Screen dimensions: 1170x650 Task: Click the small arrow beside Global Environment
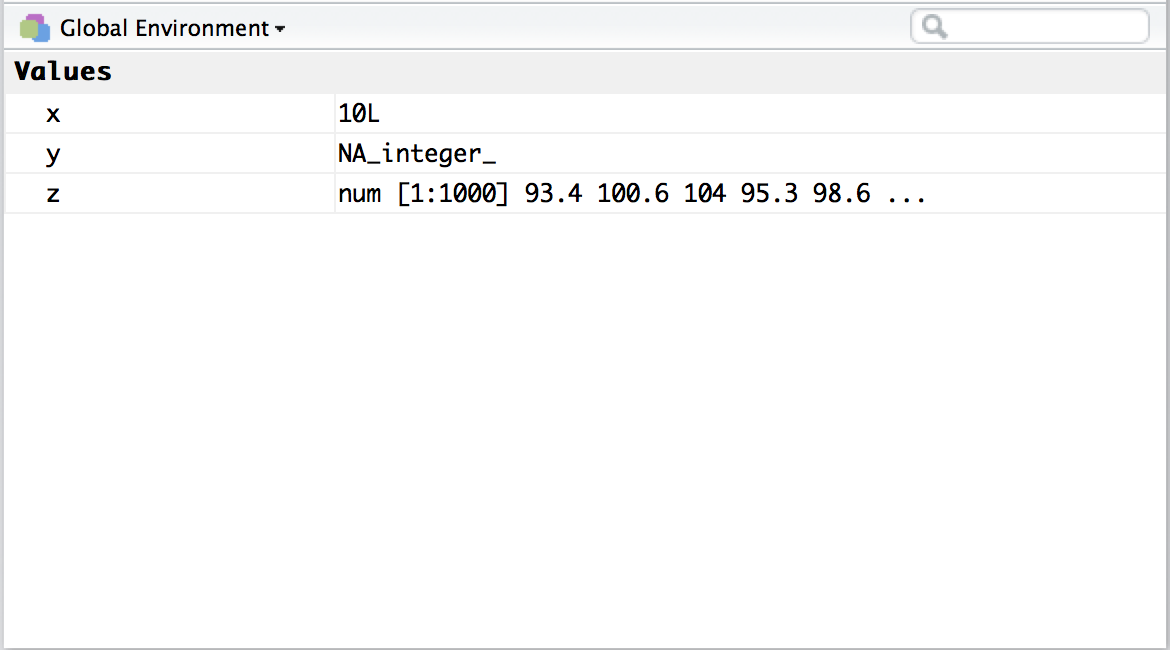(280, 29)
